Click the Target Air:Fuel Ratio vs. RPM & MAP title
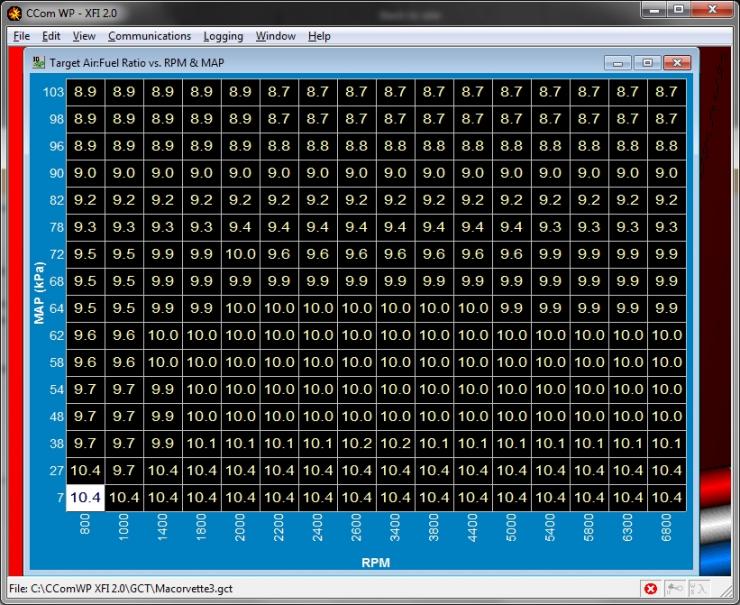This screenshot has width=740, height=605. tap(137, 62)
